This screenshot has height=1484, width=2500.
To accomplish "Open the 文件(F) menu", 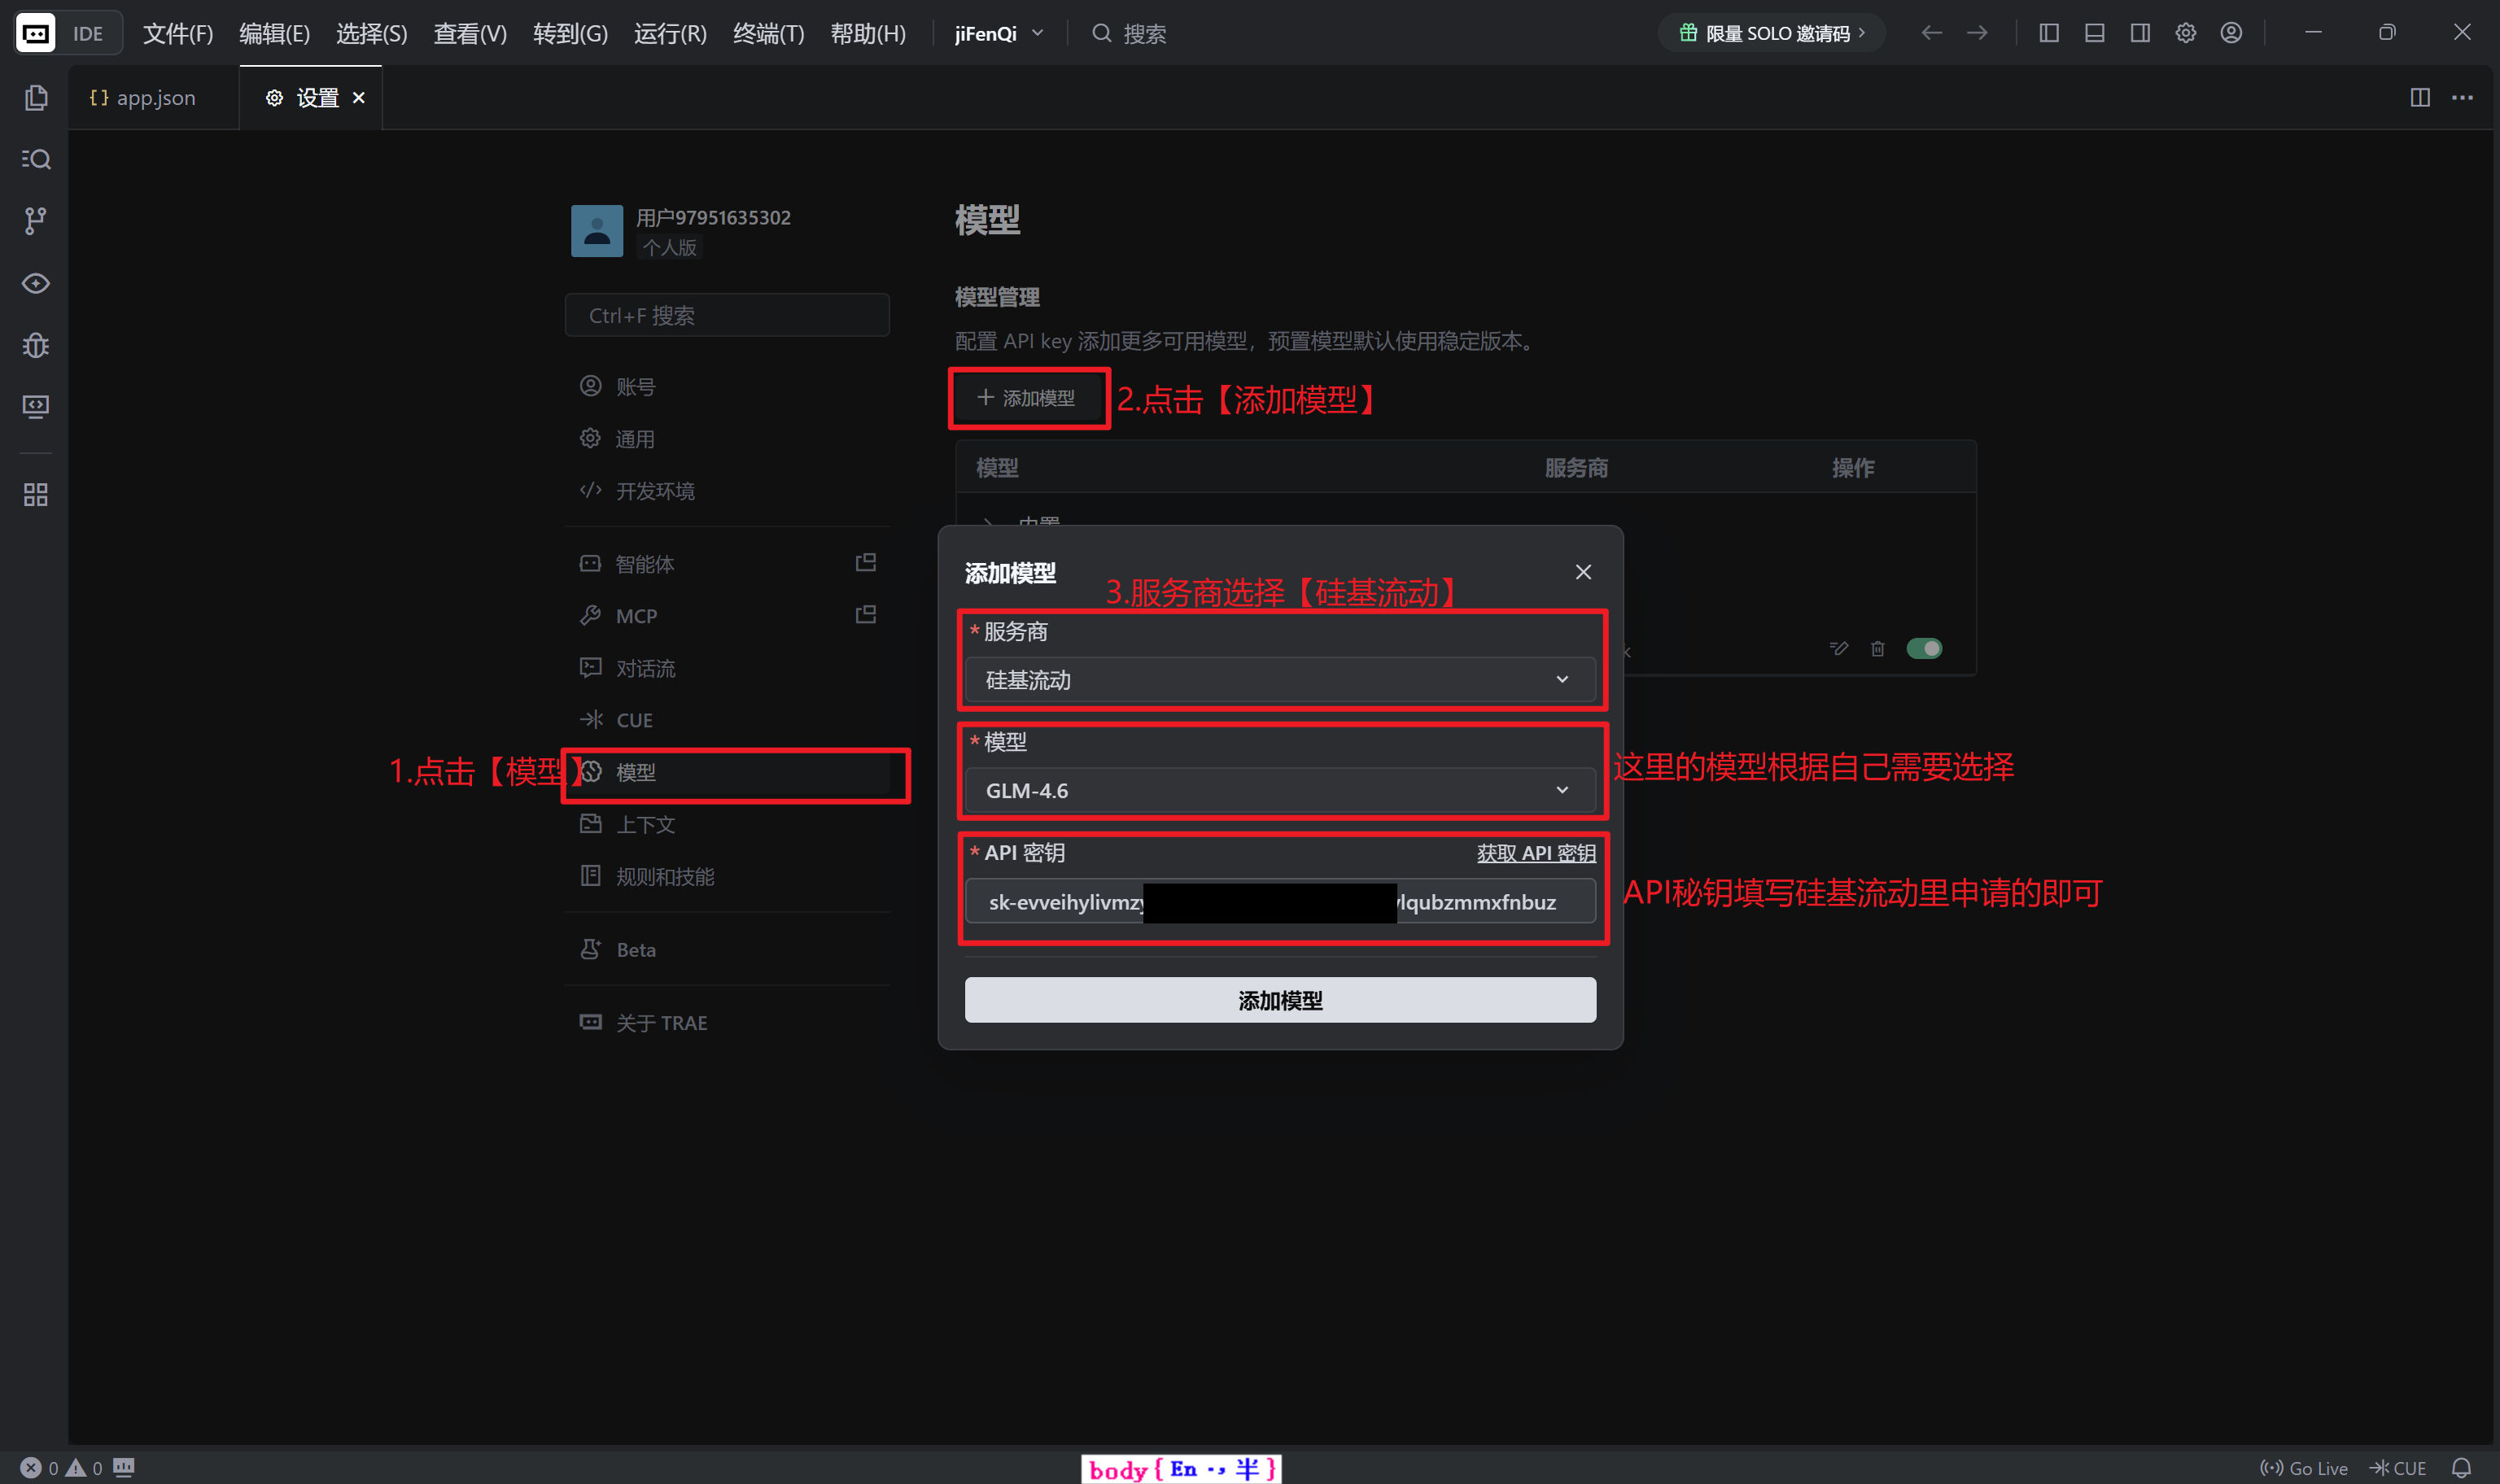I will pos(178,33).
